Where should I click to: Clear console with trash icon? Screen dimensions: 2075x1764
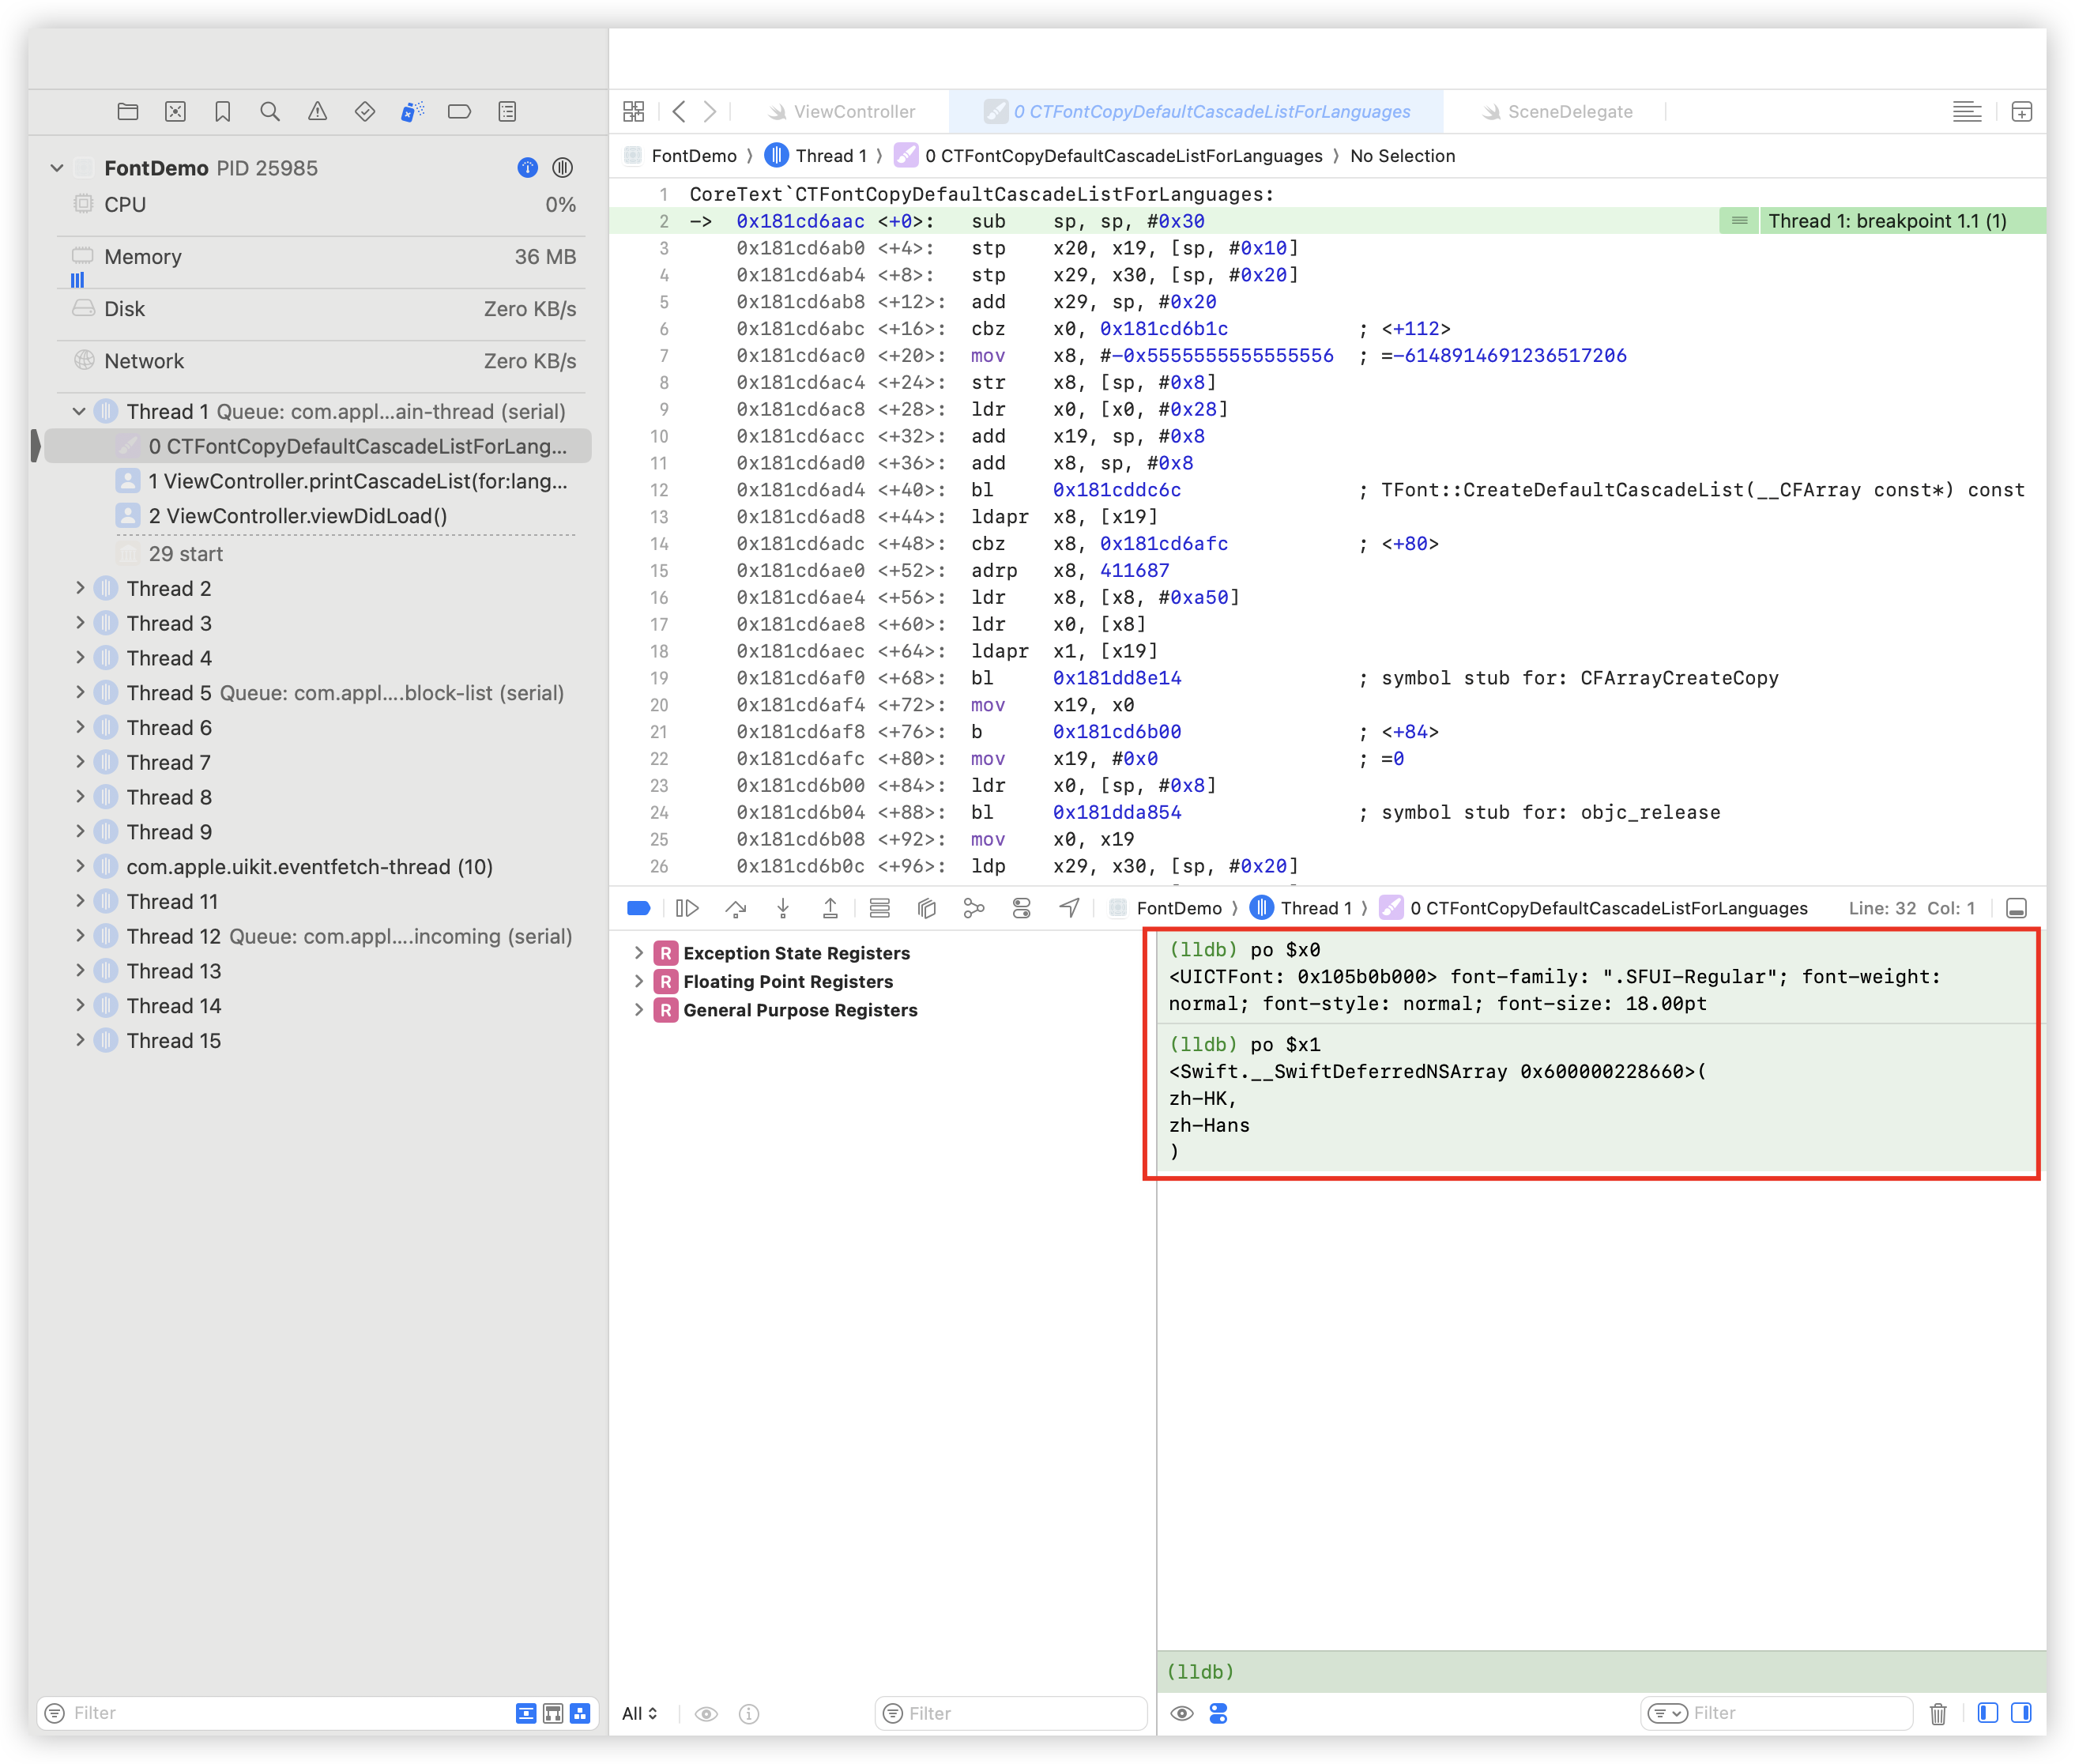(x=1938, y=1714)
